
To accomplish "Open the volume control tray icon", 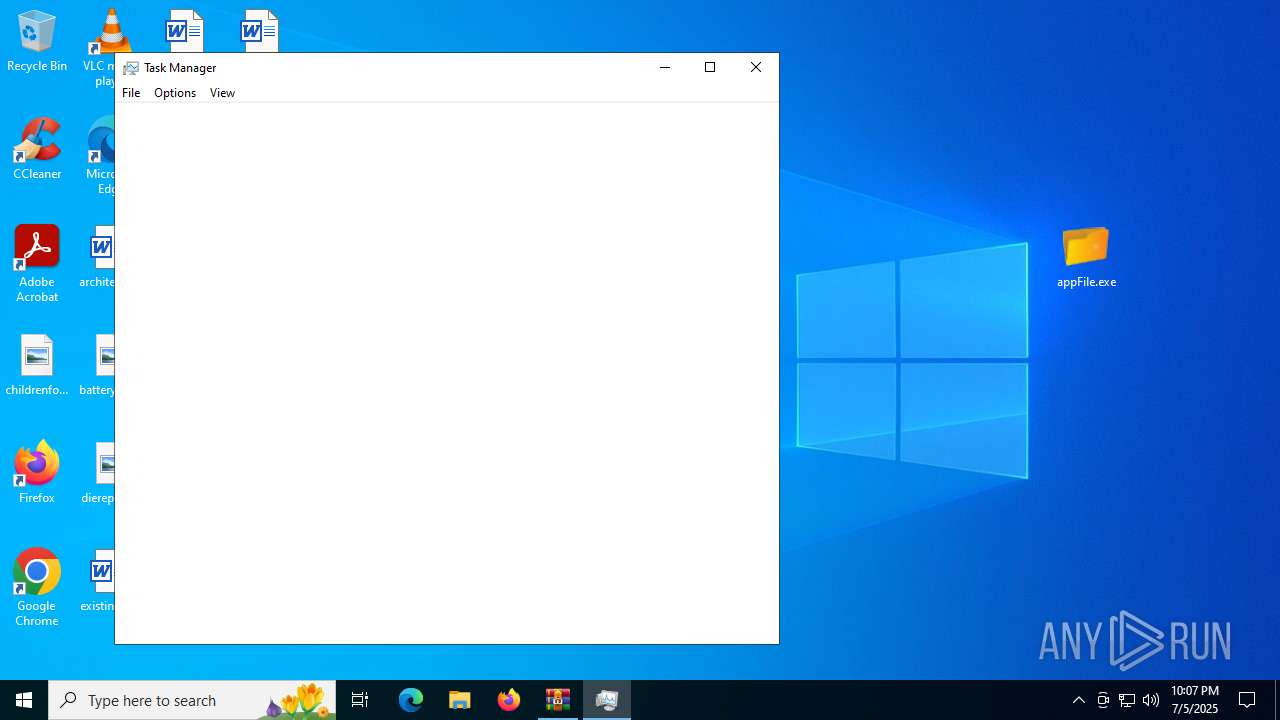I will tap(1151, 700).
